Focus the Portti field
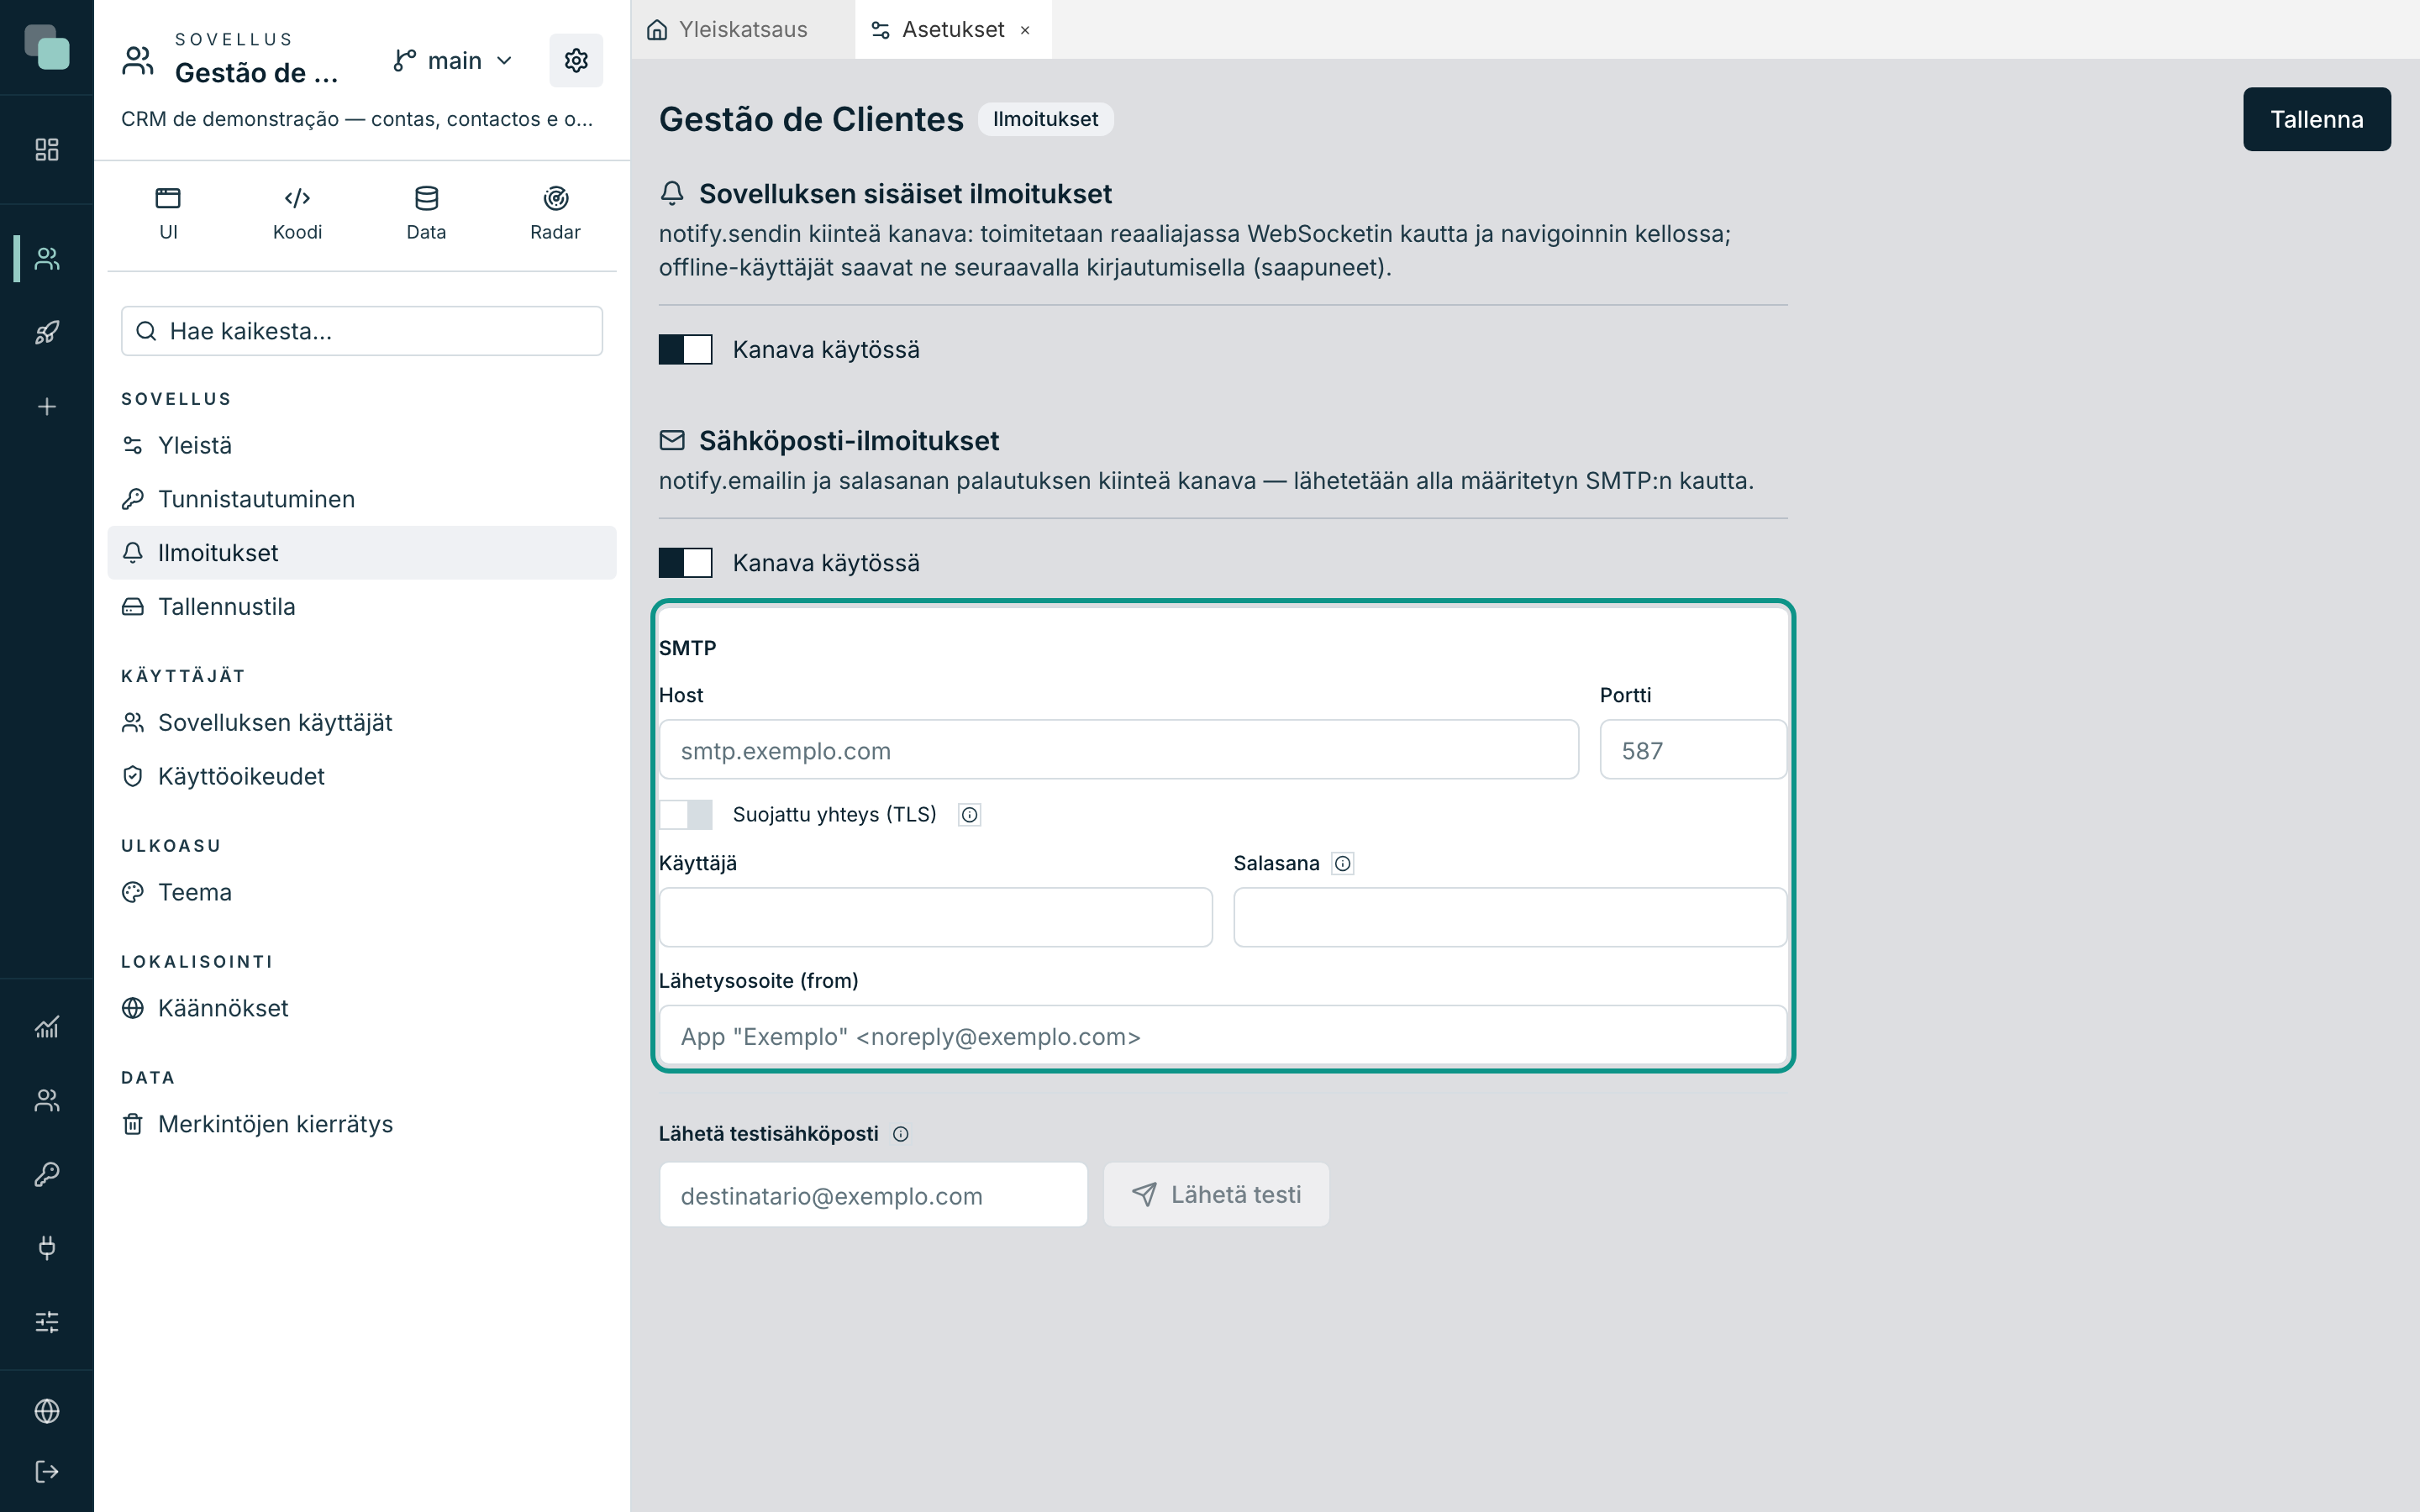 (x=1693, y=750)
